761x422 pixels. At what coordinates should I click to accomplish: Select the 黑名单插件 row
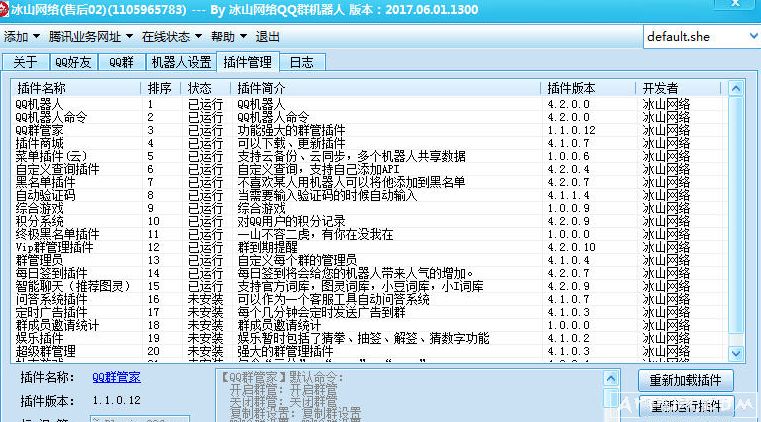pyautogui.click(x=371, y=182)
